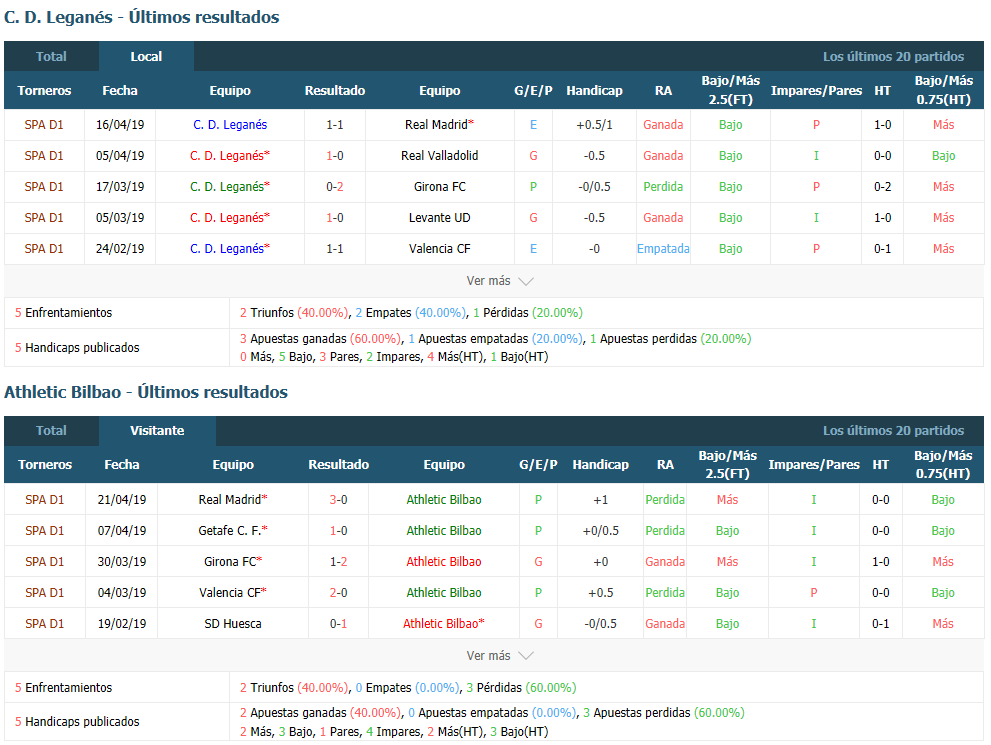Open C. D. Leganés link dated 16/04/19
991x745 pixels.
point(230,124)
